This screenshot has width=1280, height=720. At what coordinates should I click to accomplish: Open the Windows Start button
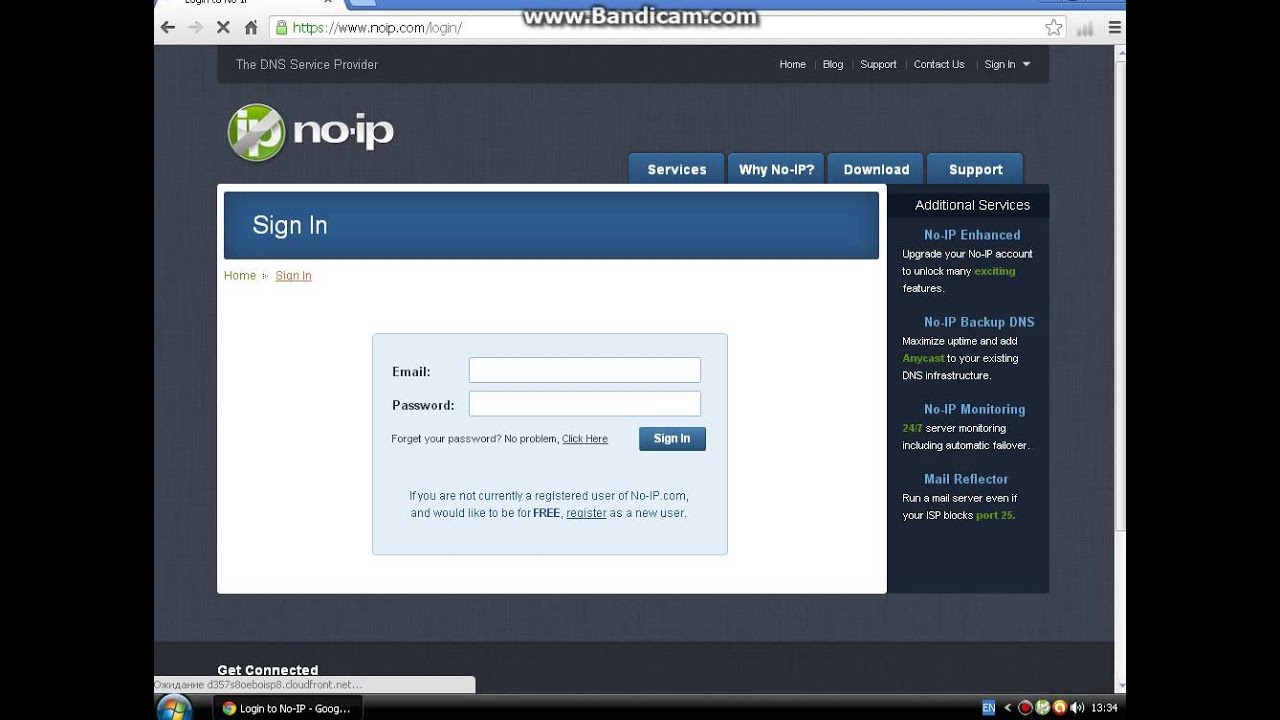[x=174, y=708]
